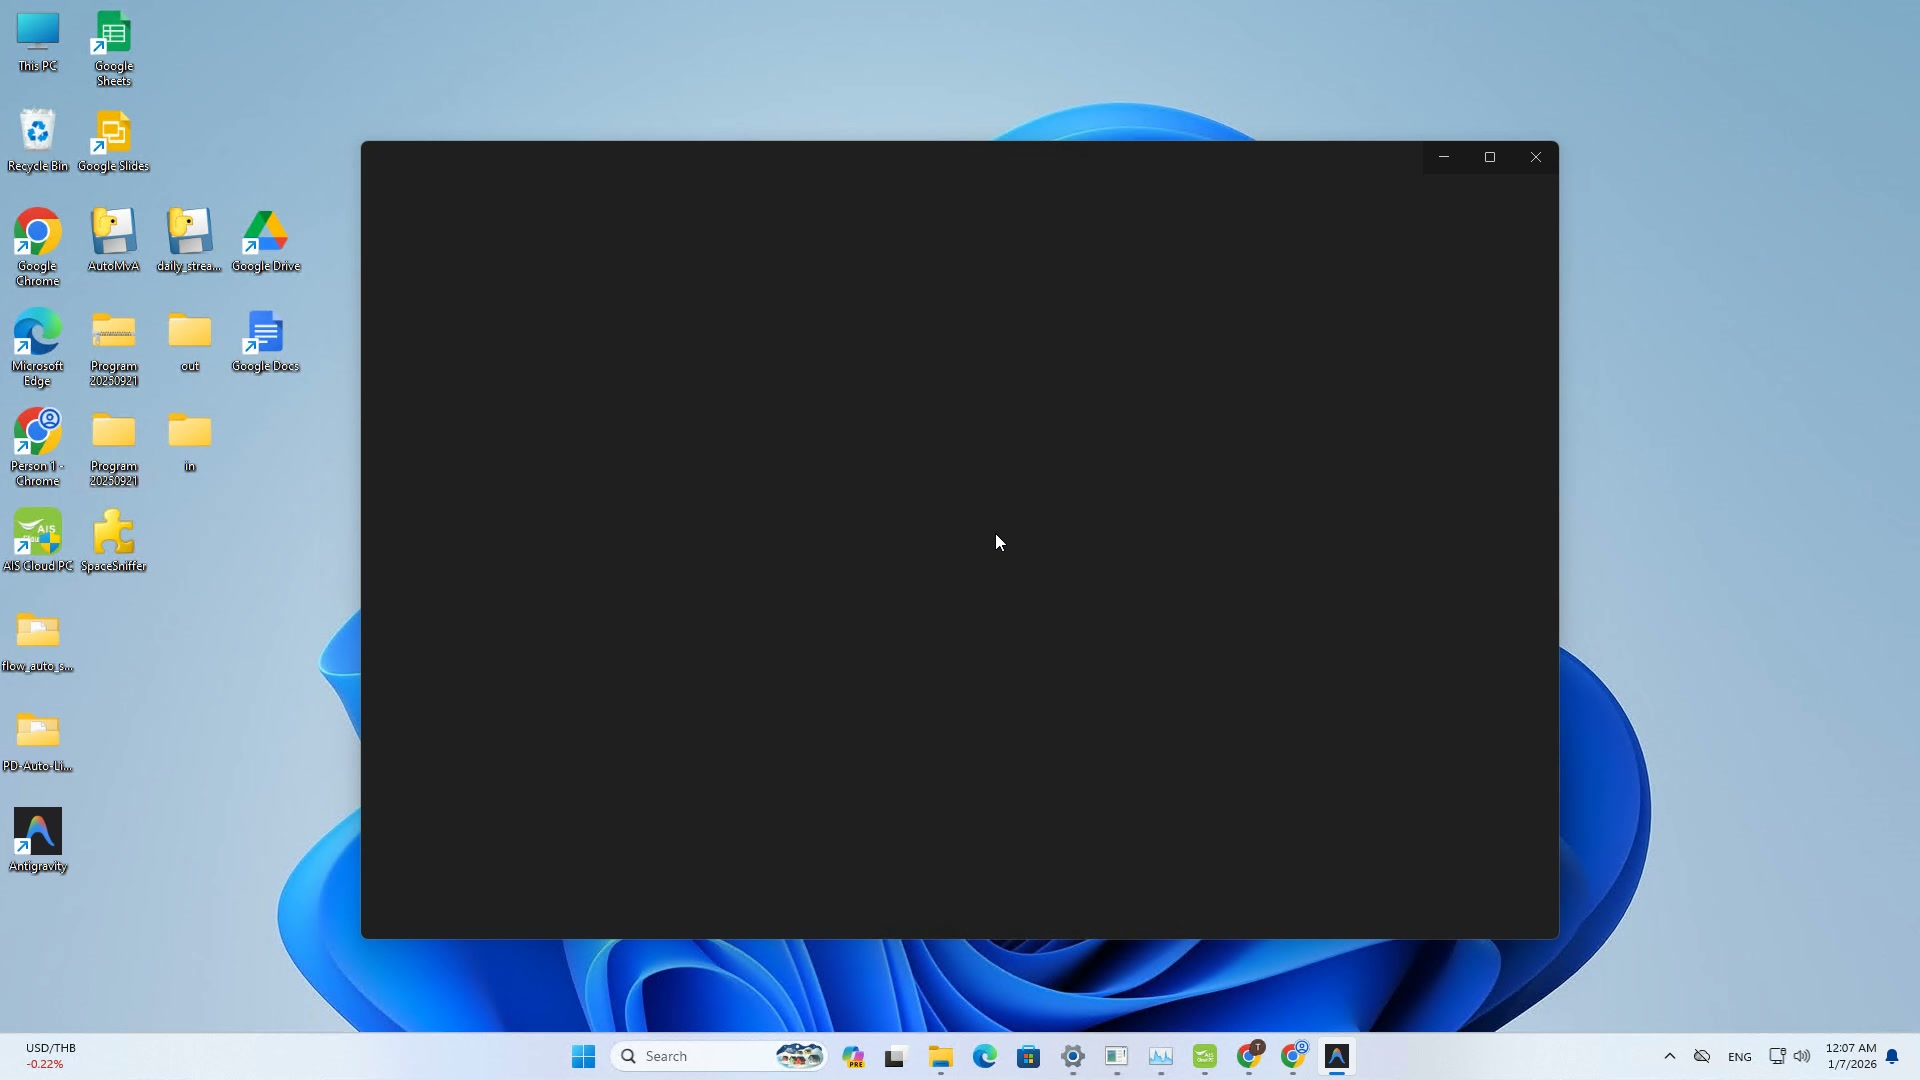Open Settings from the taskbar
Viewport: 1920px width, 1080px height.
pyautogui.click(x=1073, y=1056)
